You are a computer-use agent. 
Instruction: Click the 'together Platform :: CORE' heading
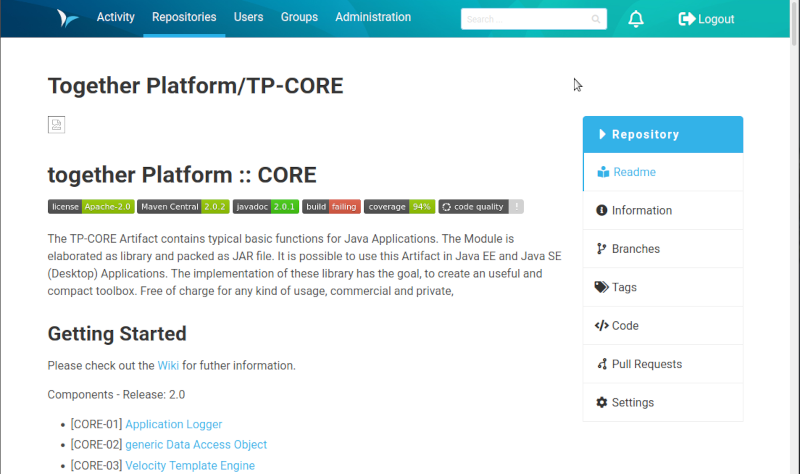182,174
